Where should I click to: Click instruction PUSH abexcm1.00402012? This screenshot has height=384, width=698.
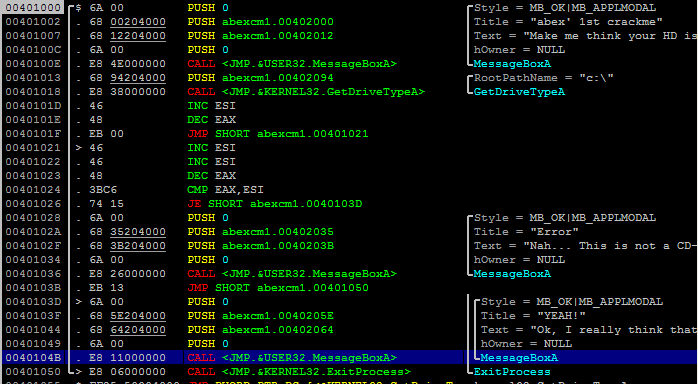coord(260,36)
